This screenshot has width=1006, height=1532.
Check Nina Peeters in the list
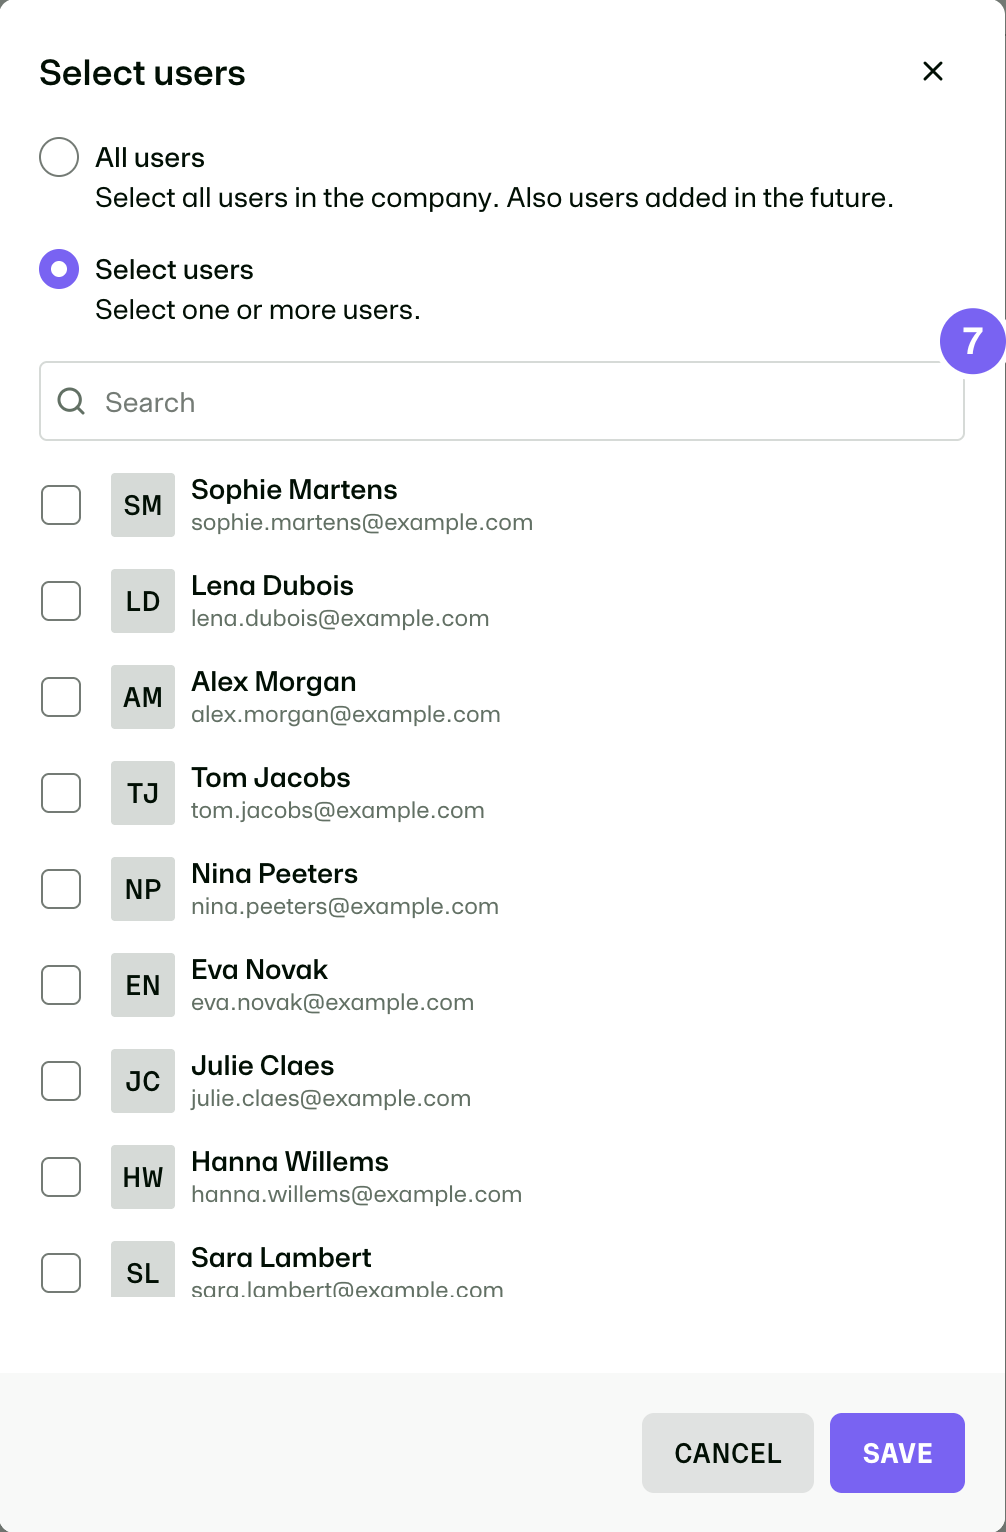click(x=61, y=889)
